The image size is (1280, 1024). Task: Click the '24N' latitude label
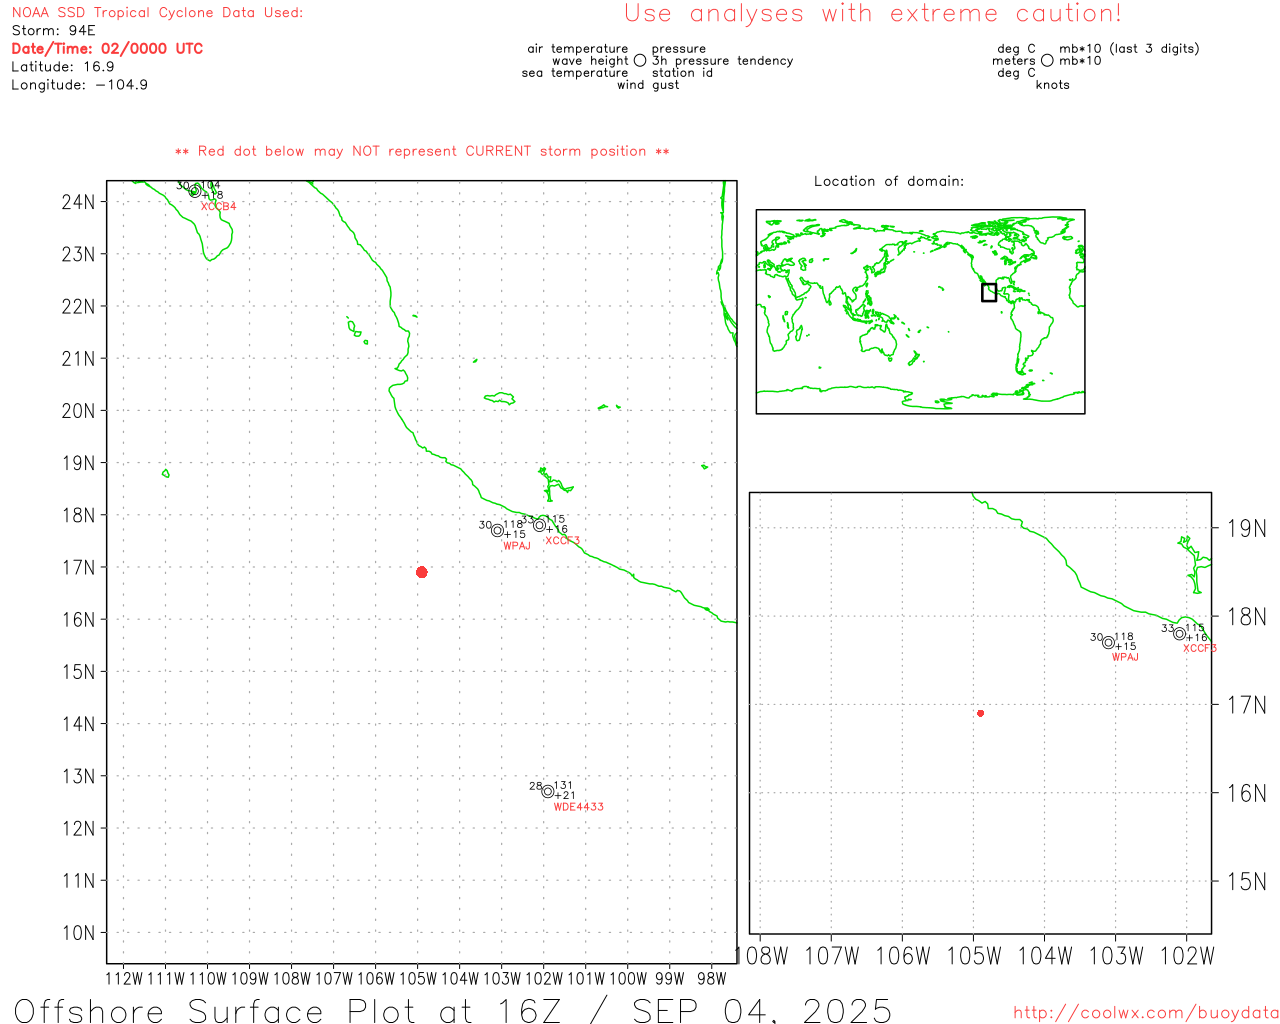pos(78,202)
